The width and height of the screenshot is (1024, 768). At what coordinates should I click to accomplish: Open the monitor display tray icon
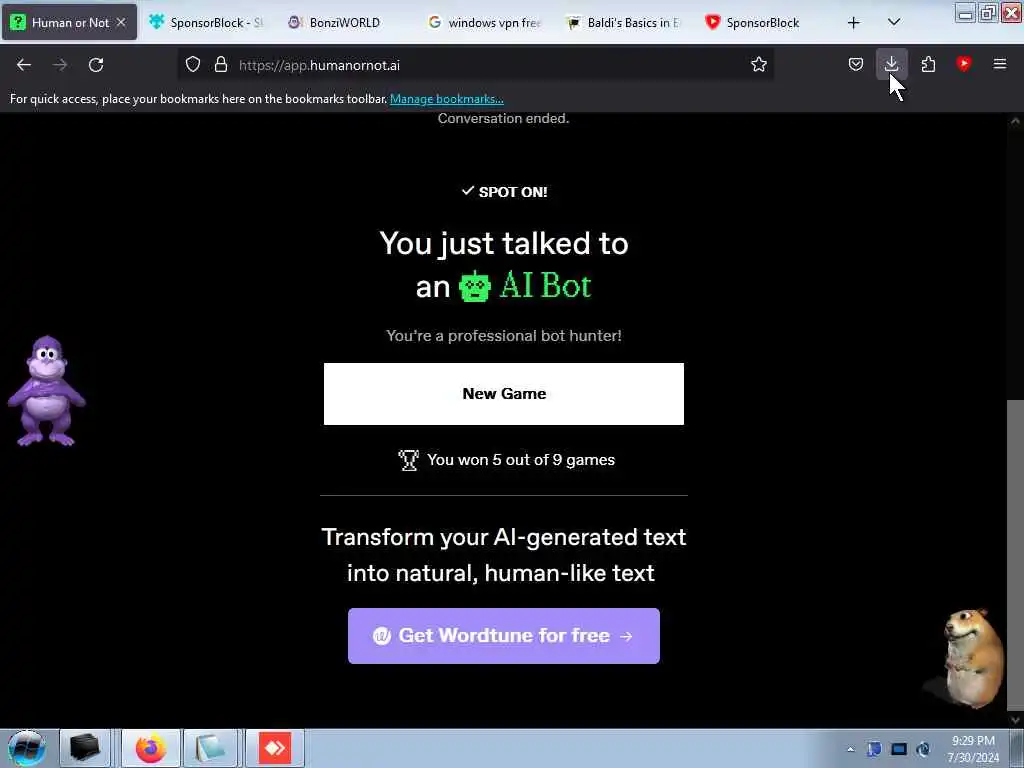pyautogui.click(x=899, y=750)
